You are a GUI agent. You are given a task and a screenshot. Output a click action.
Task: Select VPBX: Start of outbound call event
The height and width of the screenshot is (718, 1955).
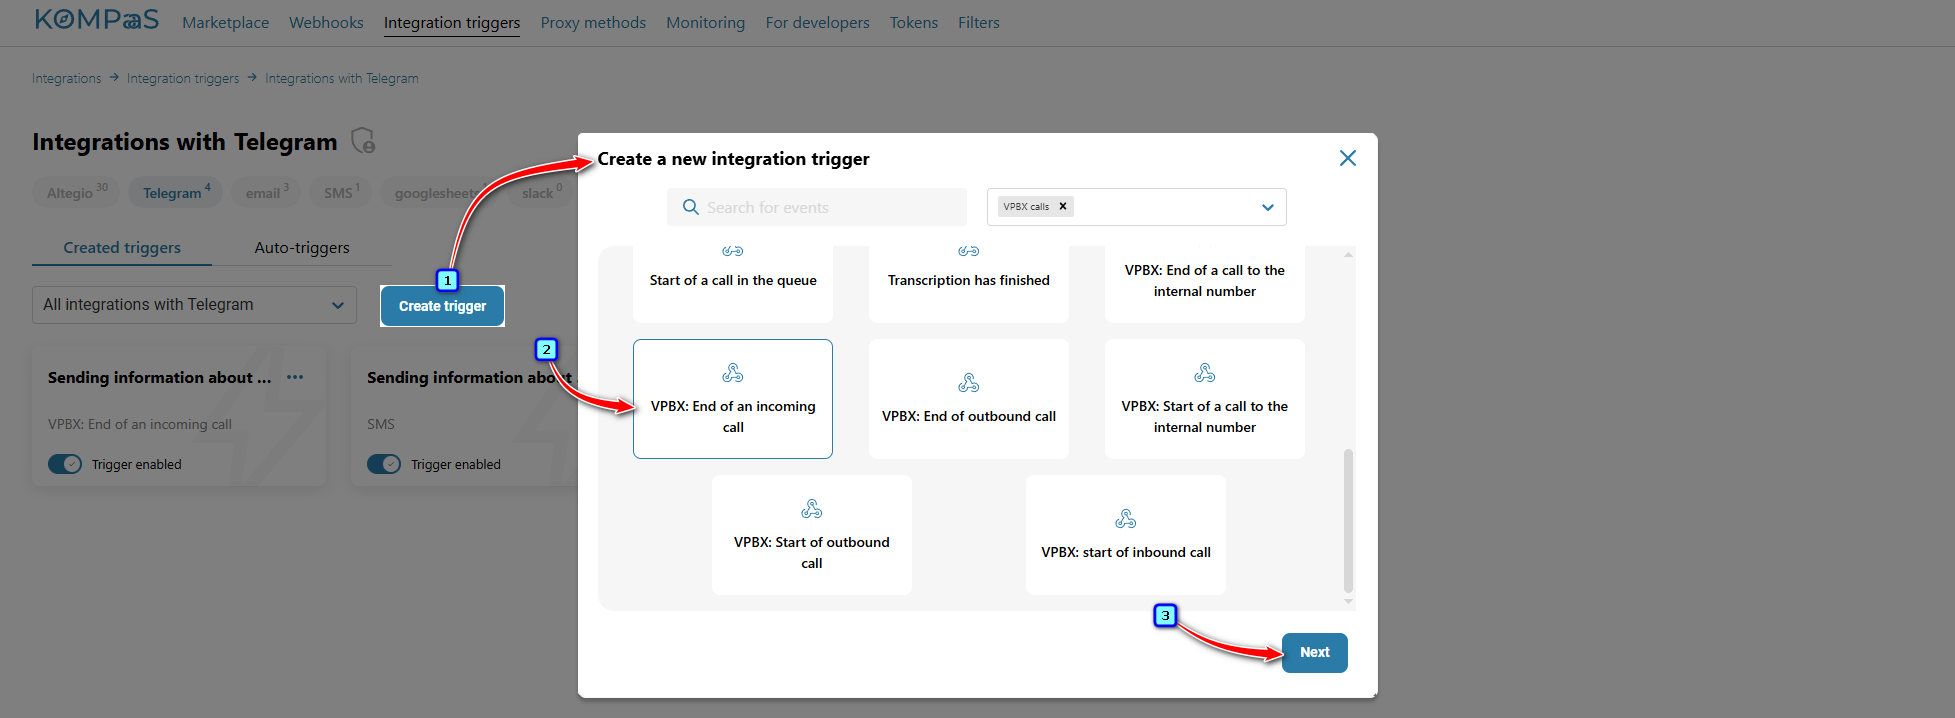point(812,535)
